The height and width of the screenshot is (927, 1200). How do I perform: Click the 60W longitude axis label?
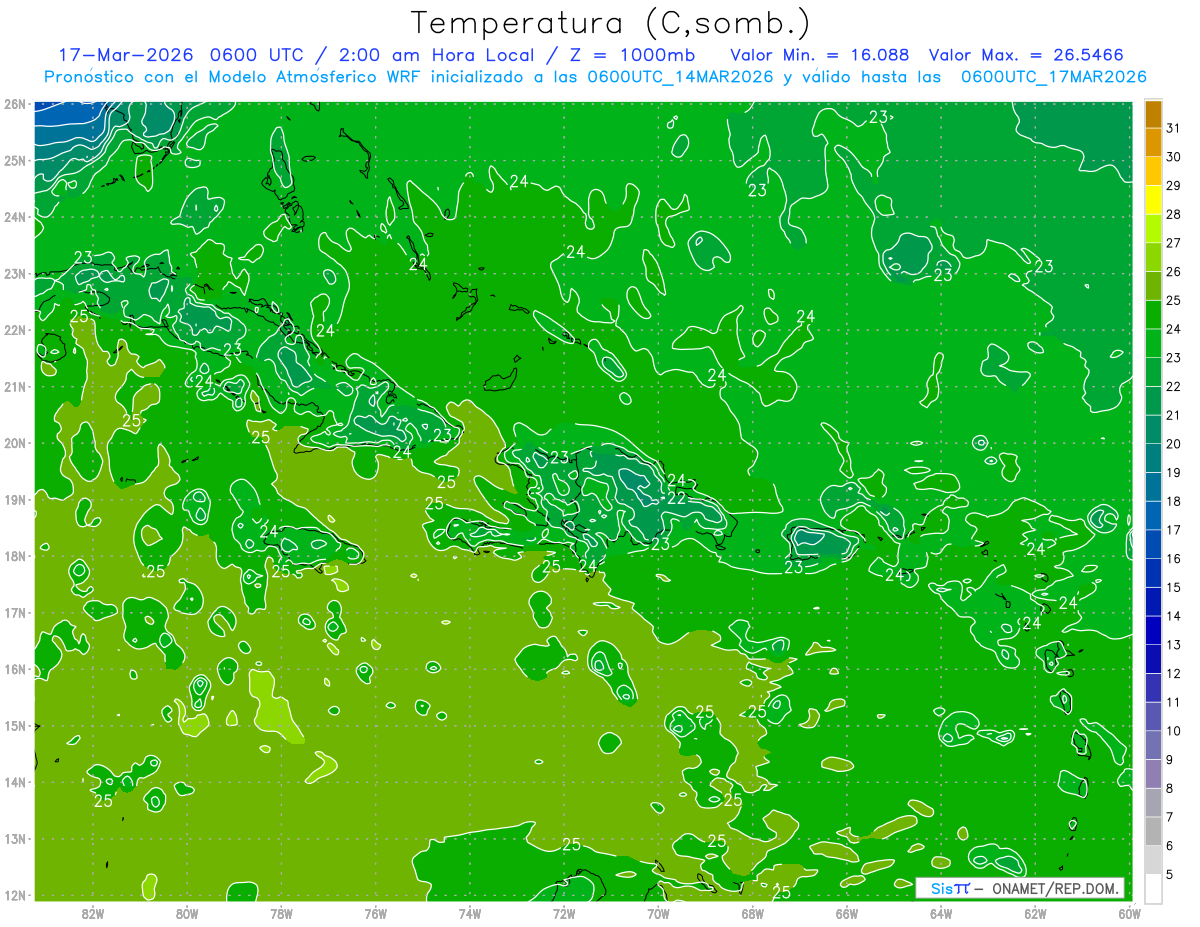tap(1129, 913)
